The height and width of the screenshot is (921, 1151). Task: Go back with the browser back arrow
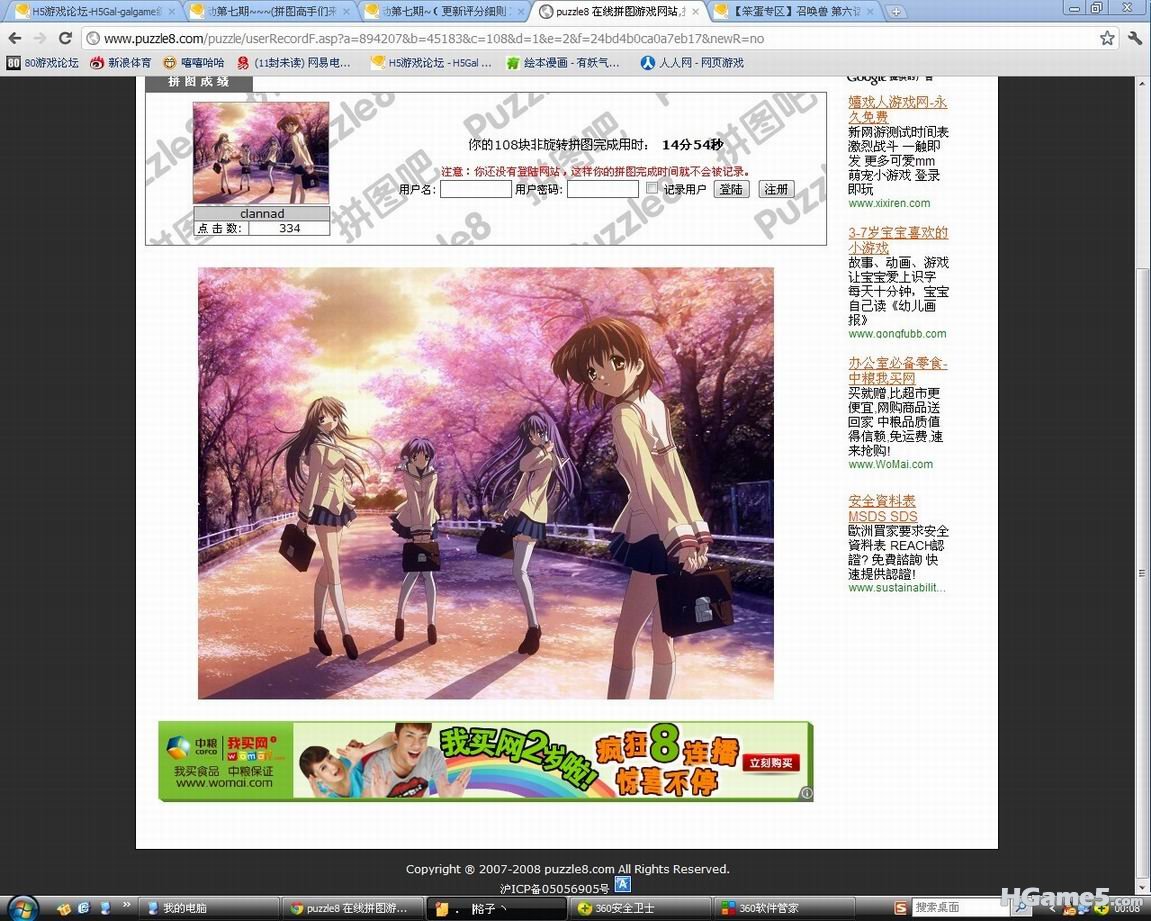[x=15, y=38]
